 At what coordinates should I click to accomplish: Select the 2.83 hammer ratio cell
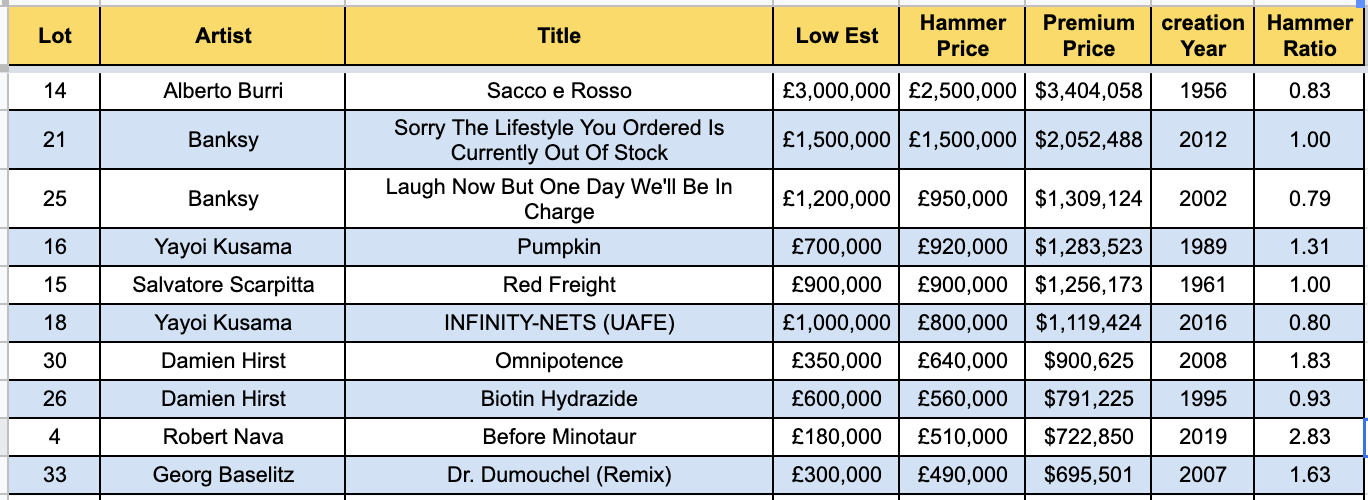(x=1310, y=437)
